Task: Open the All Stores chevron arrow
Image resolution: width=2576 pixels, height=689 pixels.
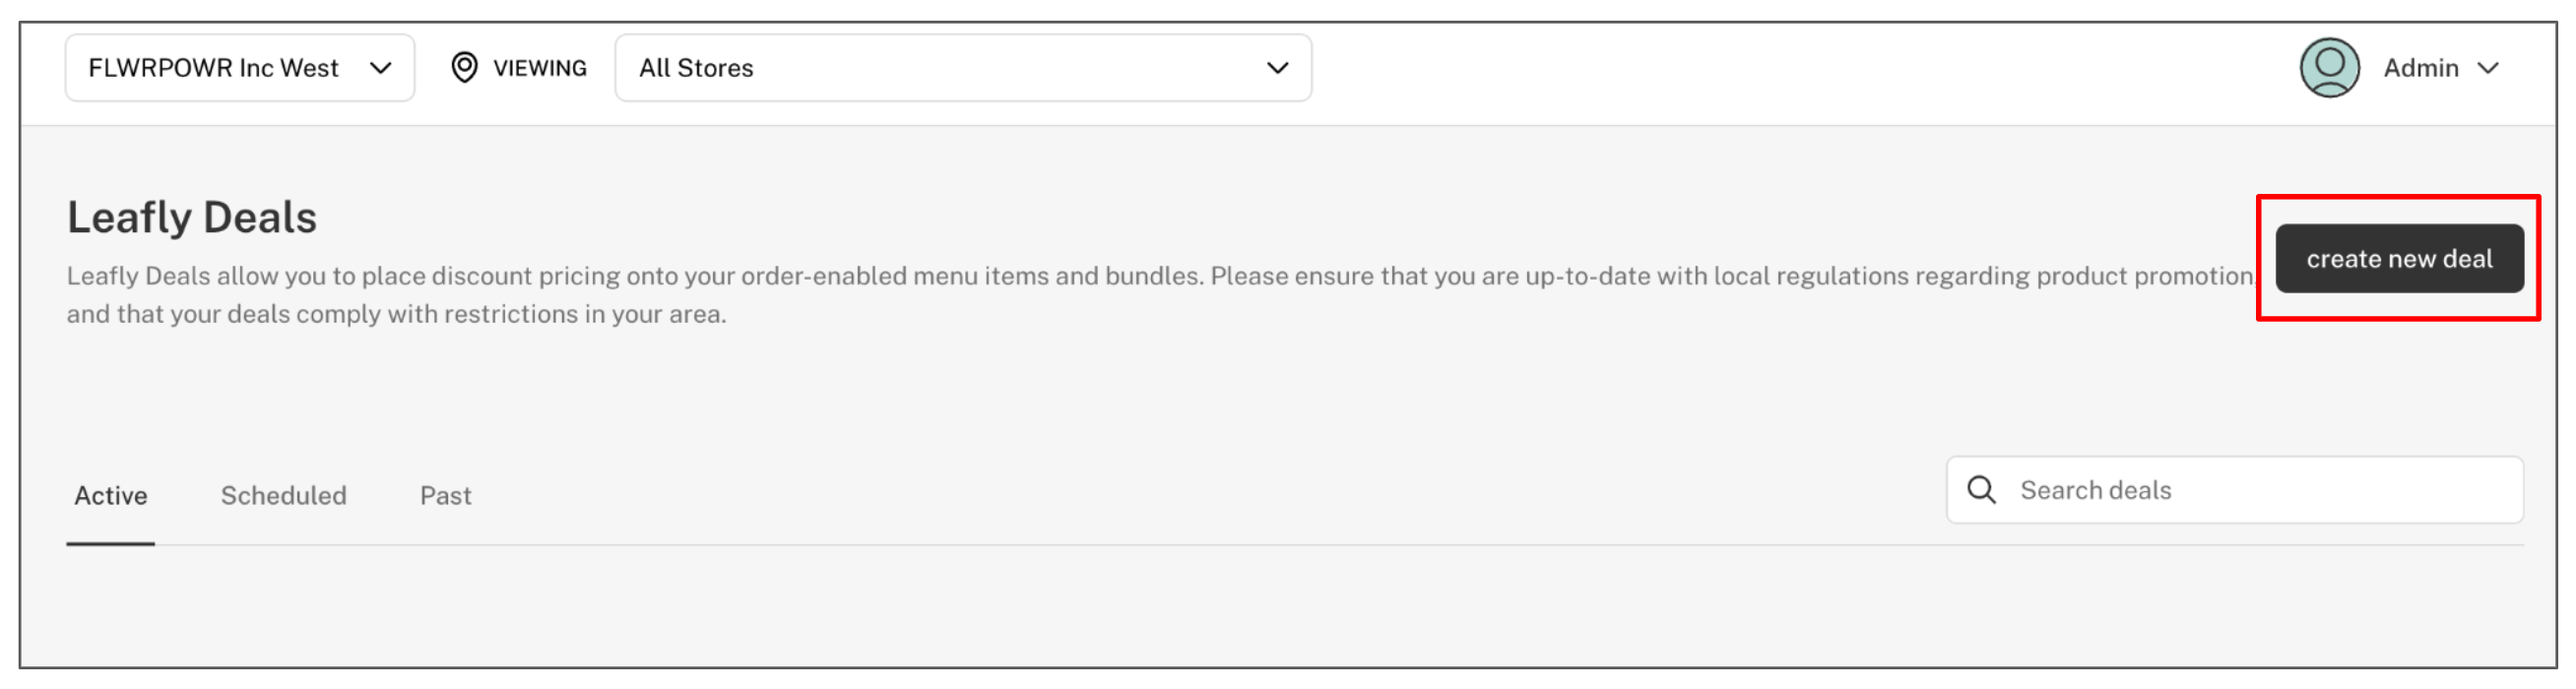Action: [x=1277, y=68]
